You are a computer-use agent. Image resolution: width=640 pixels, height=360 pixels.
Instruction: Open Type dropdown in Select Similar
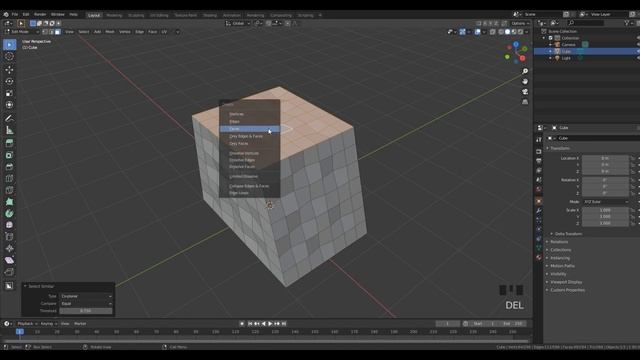point(86,296)
